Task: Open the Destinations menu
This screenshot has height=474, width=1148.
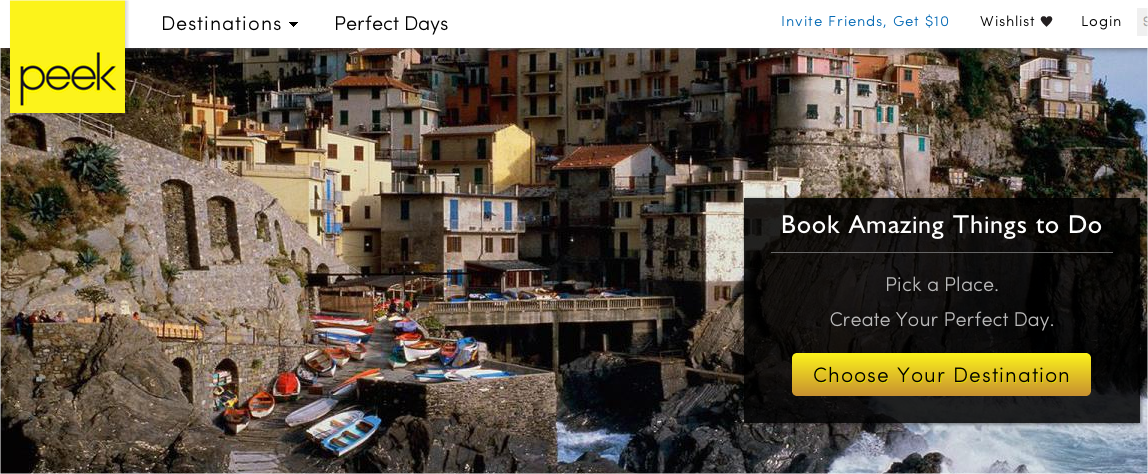Action: [230, 23]
